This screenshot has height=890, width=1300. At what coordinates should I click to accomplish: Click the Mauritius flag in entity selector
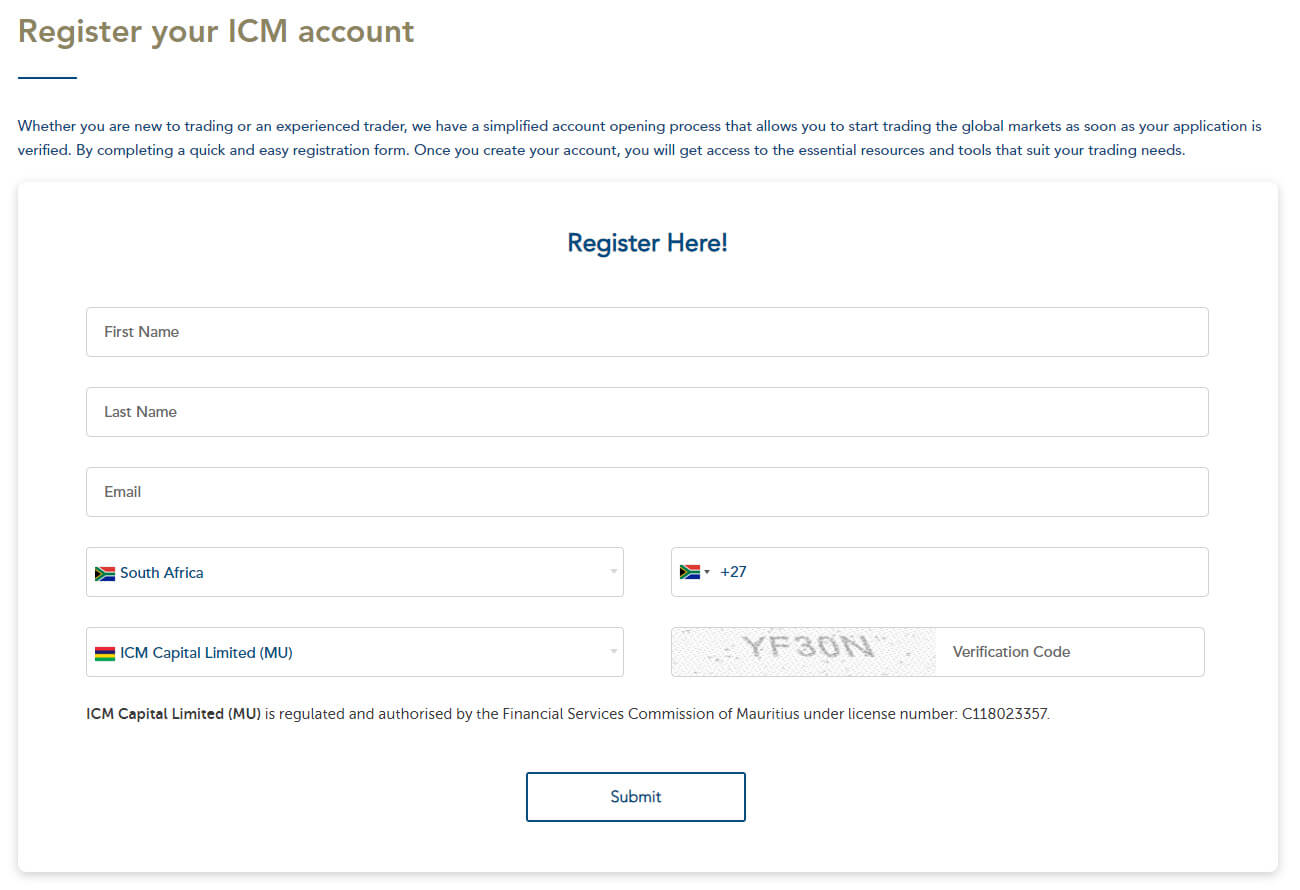point(103,652)
